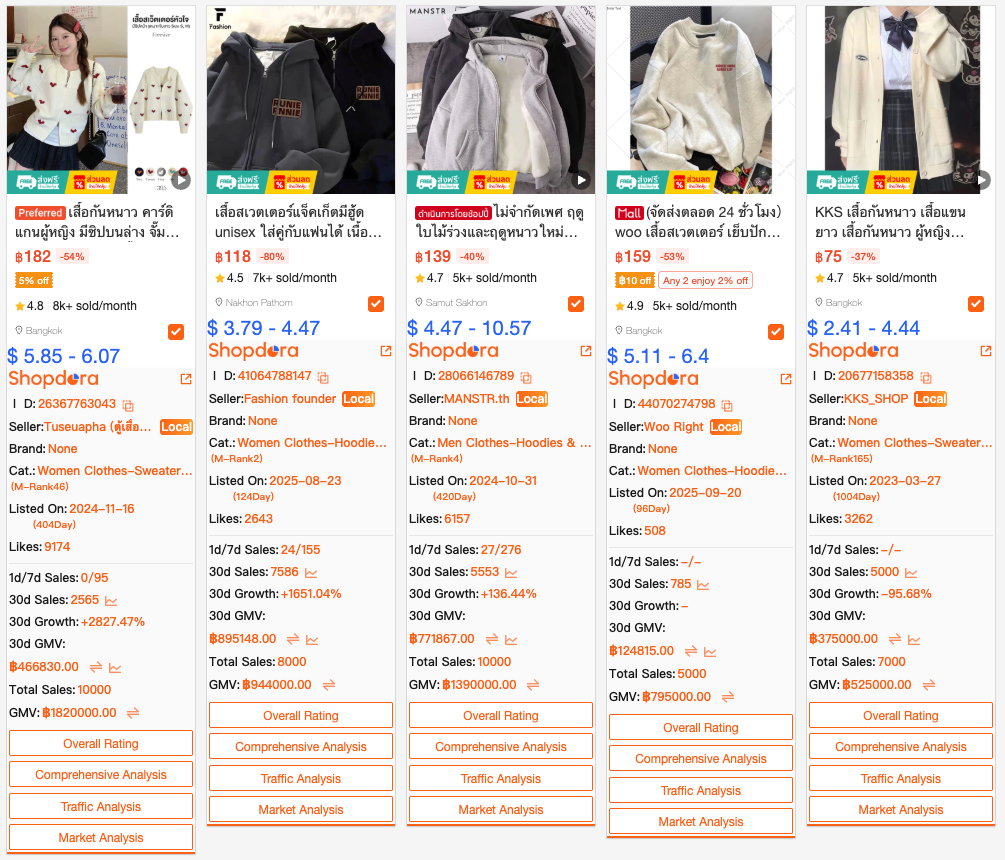Click the Any 2 enjoy 2% off tag
The width and height of the screenshot is (1005, 860).
705,281
